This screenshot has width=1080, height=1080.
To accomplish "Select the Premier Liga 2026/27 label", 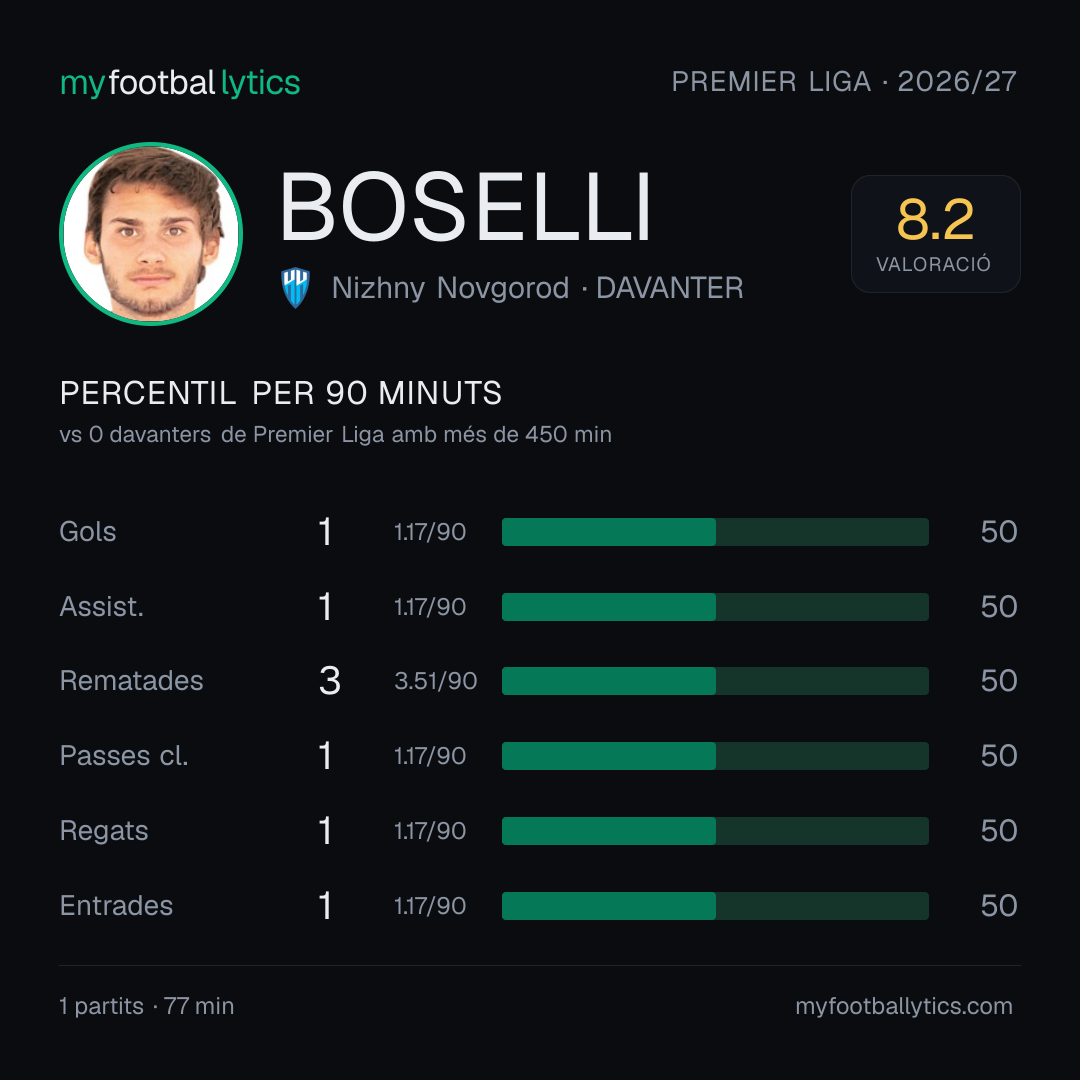I will 844,81.
